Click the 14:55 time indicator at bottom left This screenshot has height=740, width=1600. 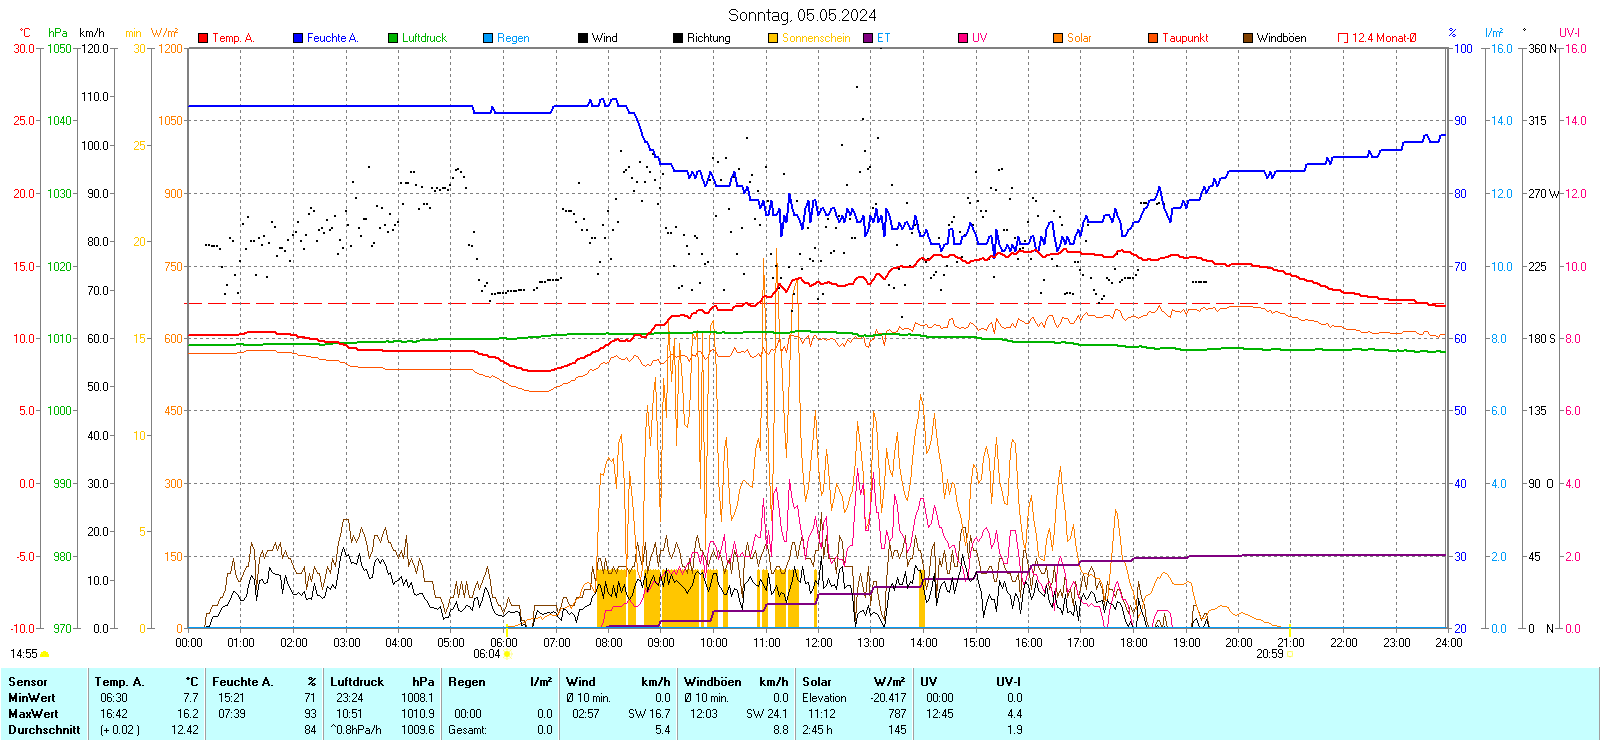click(x=24, y=654)
